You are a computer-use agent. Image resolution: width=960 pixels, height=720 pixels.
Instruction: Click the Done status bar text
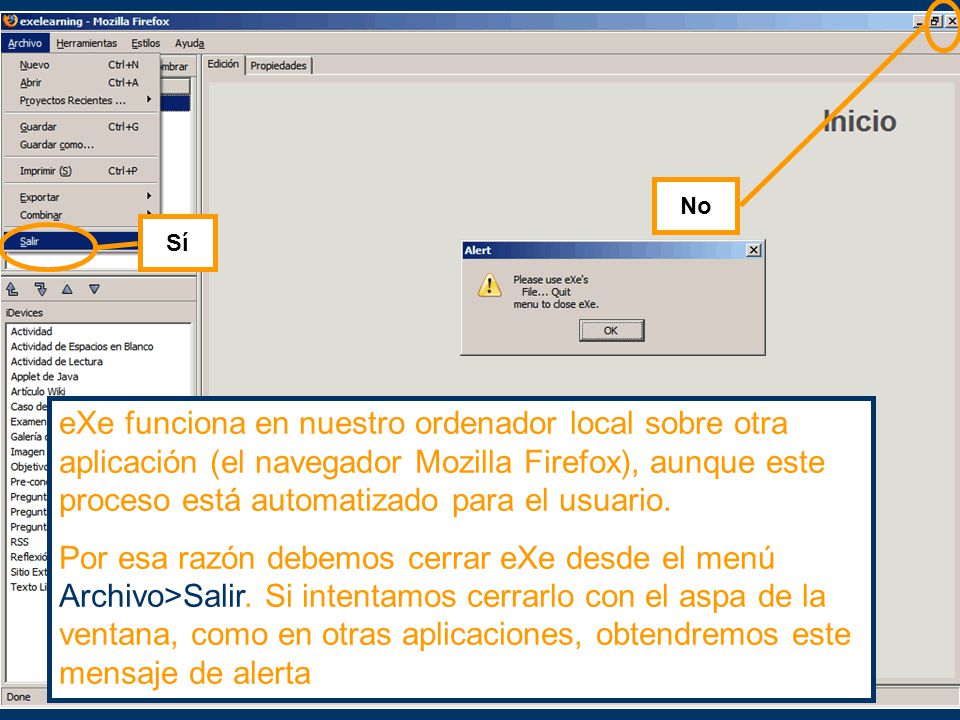click(x=19, y=697)
